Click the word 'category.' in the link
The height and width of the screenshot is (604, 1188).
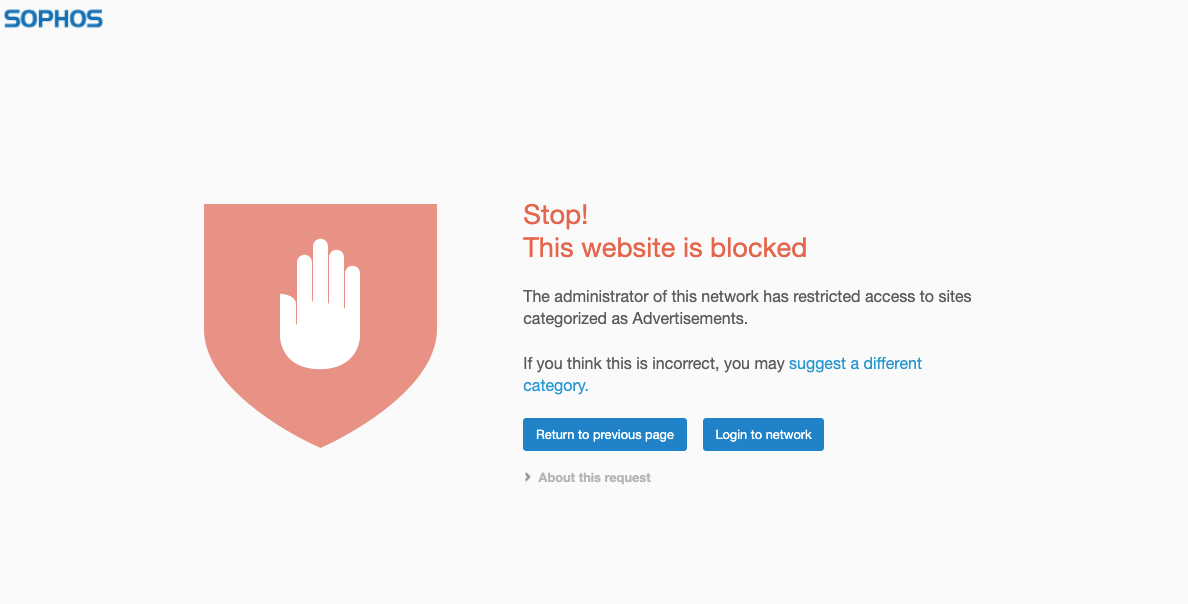[555, 386]
